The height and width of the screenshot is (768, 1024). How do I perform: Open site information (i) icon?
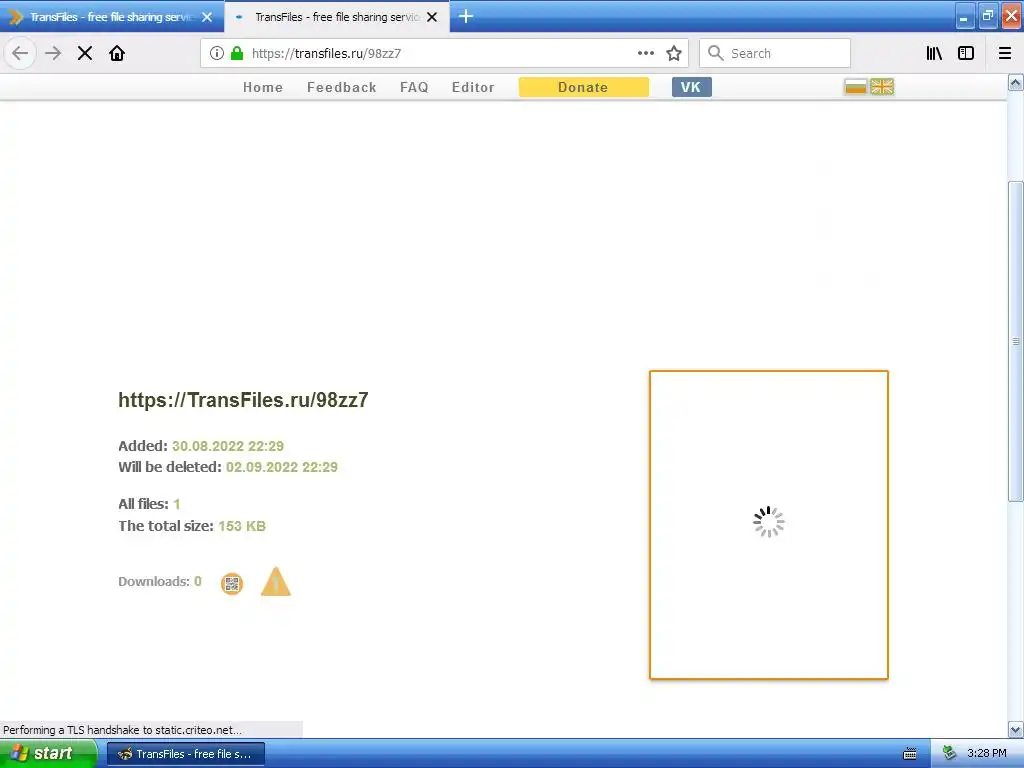217,53
